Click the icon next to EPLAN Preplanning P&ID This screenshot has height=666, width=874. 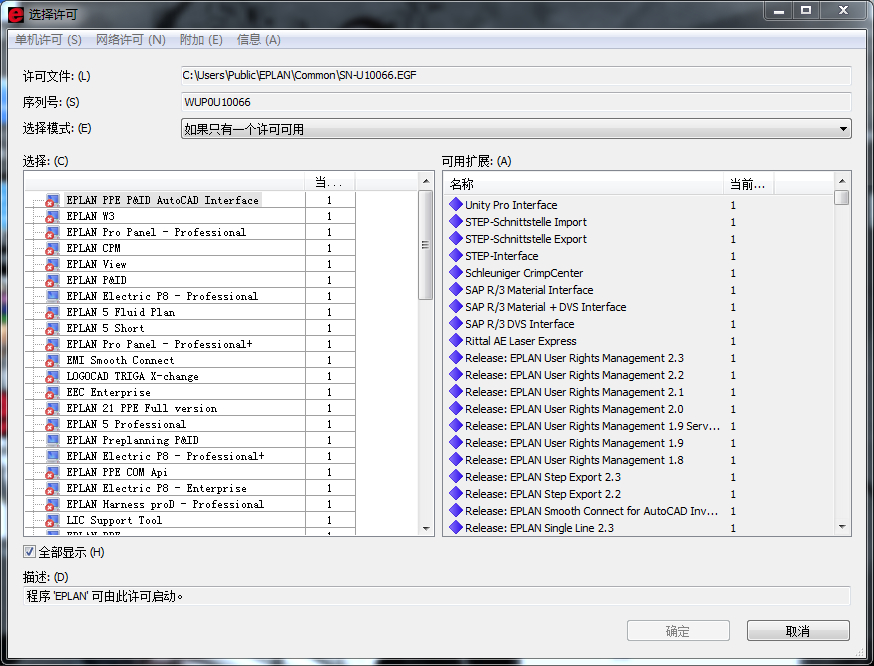point(52,440)
